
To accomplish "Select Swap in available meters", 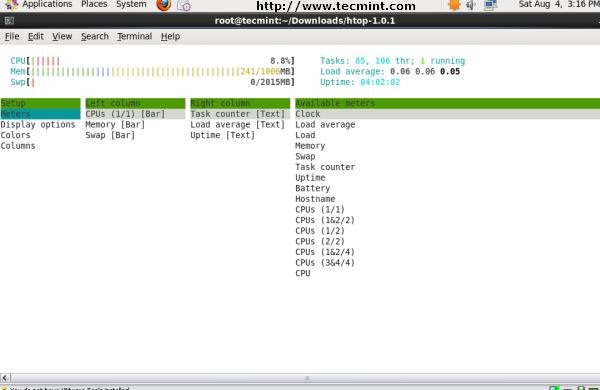I will 305,157.
